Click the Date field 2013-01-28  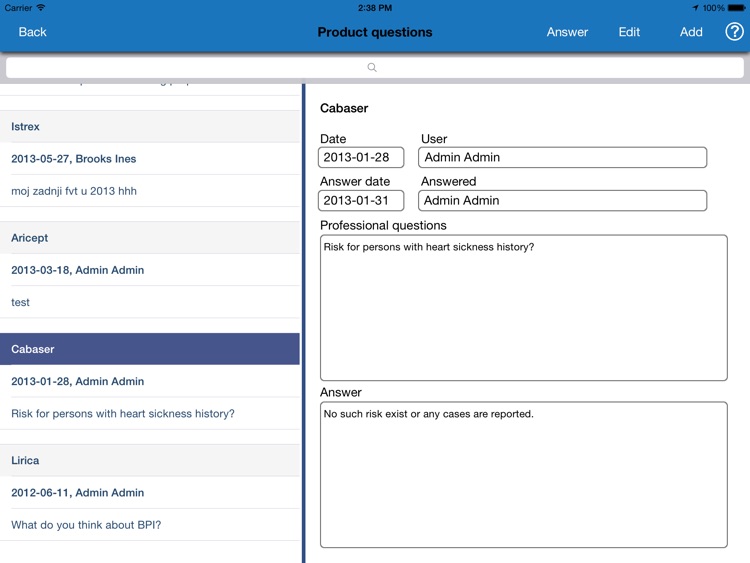(361, 157)
